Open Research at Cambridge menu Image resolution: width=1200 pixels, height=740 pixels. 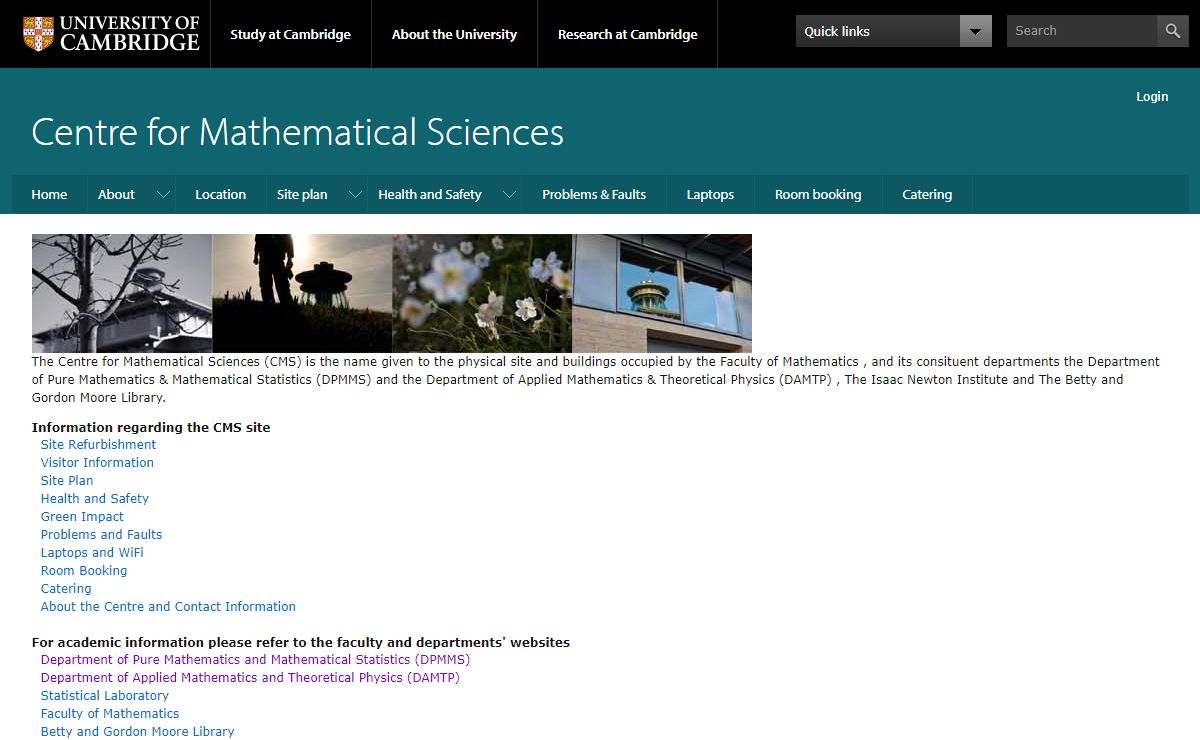(628, 34)
